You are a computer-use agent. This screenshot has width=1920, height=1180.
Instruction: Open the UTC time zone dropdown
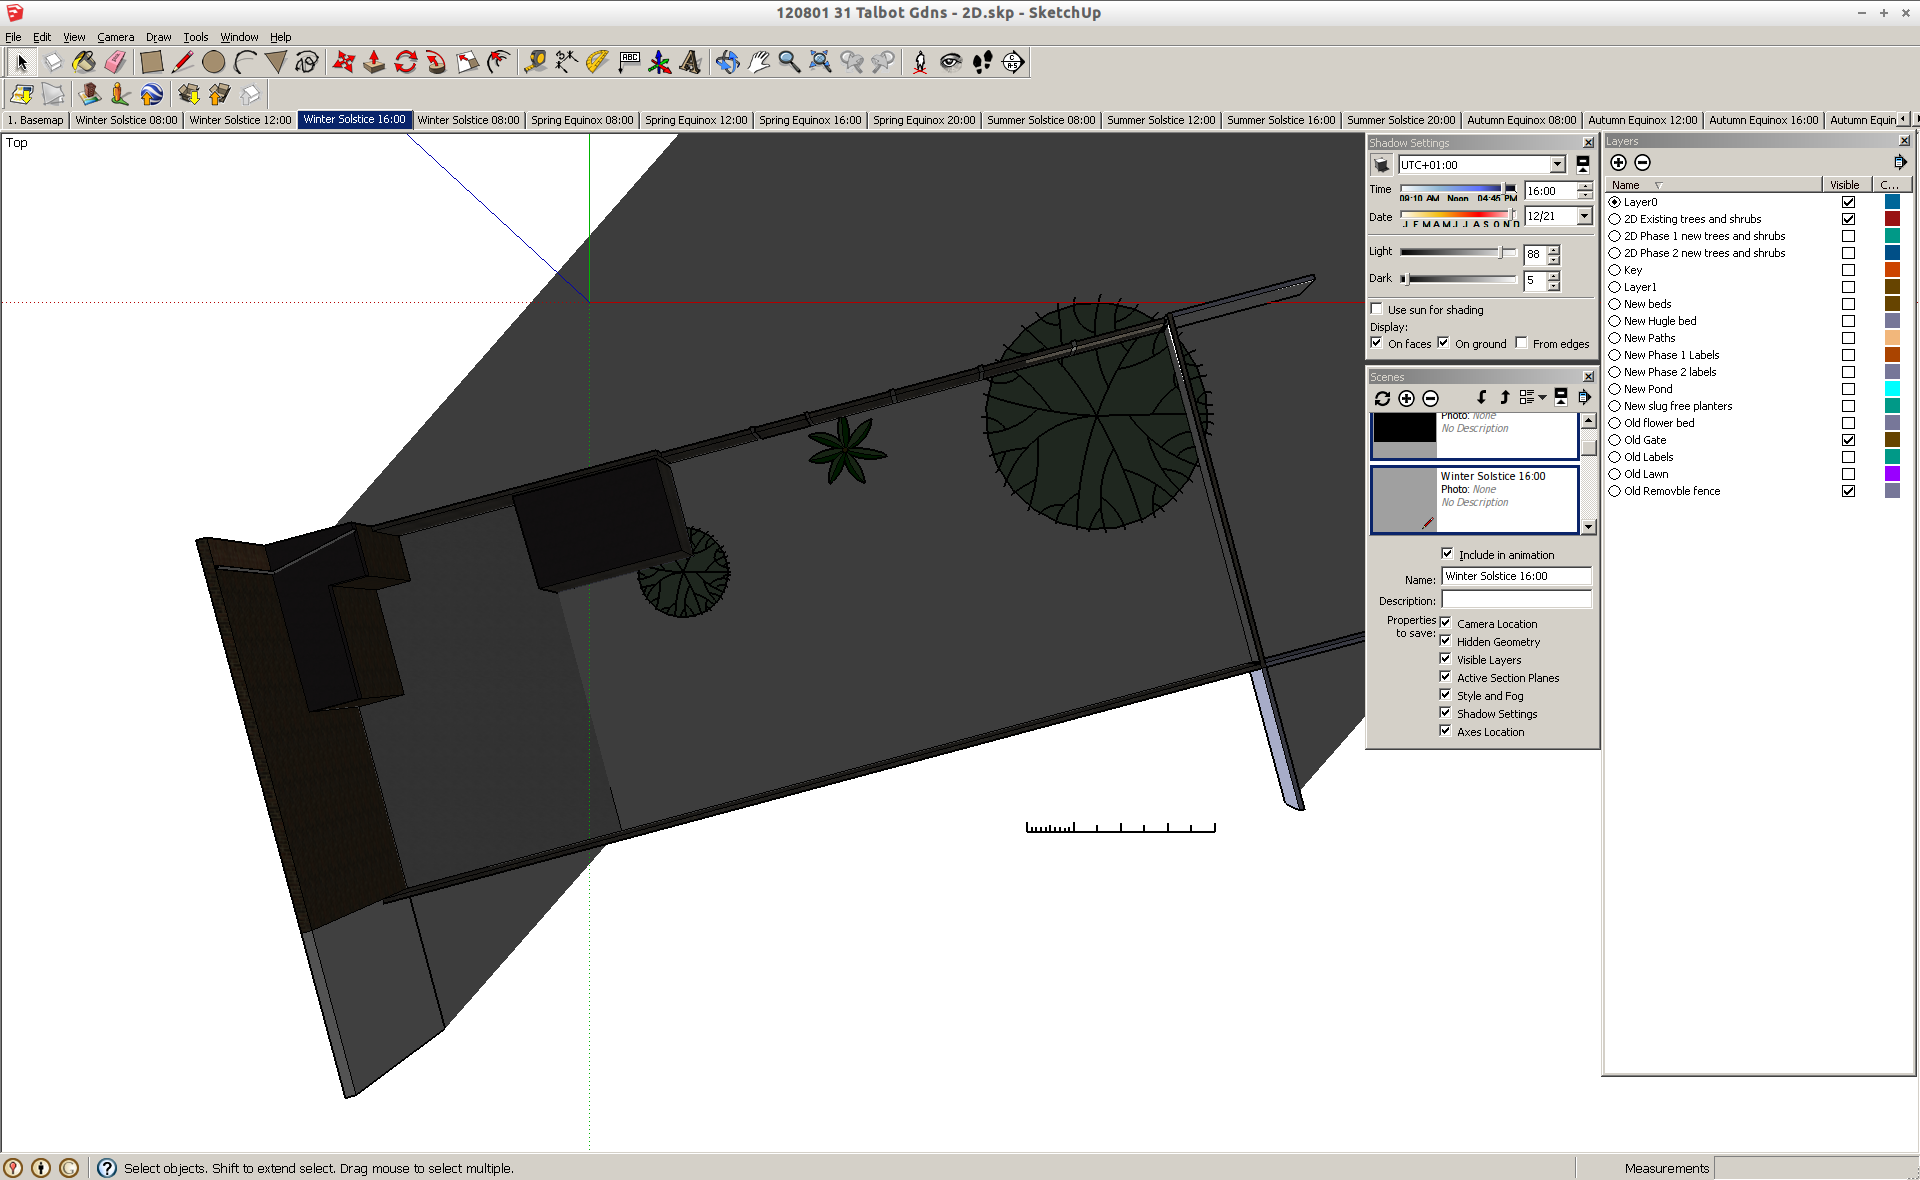coord(1557,165)
